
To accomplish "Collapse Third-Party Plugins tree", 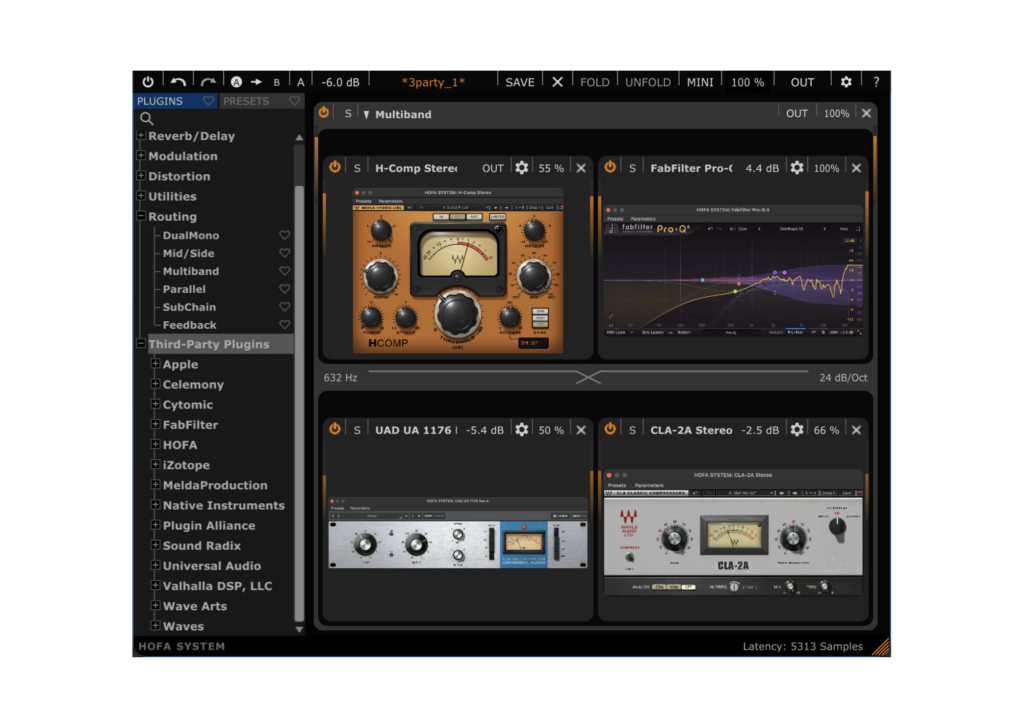I will point(141,343).
